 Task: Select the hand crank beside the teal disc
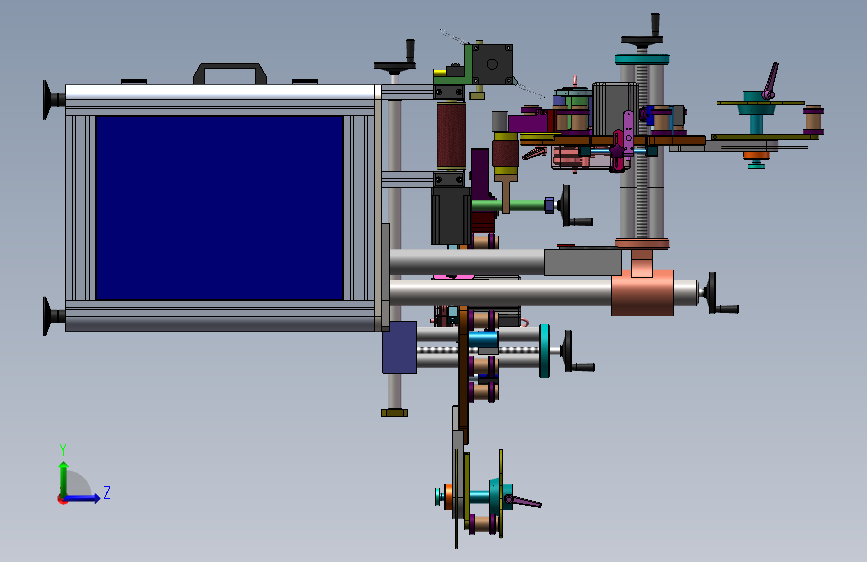point(576,351)
